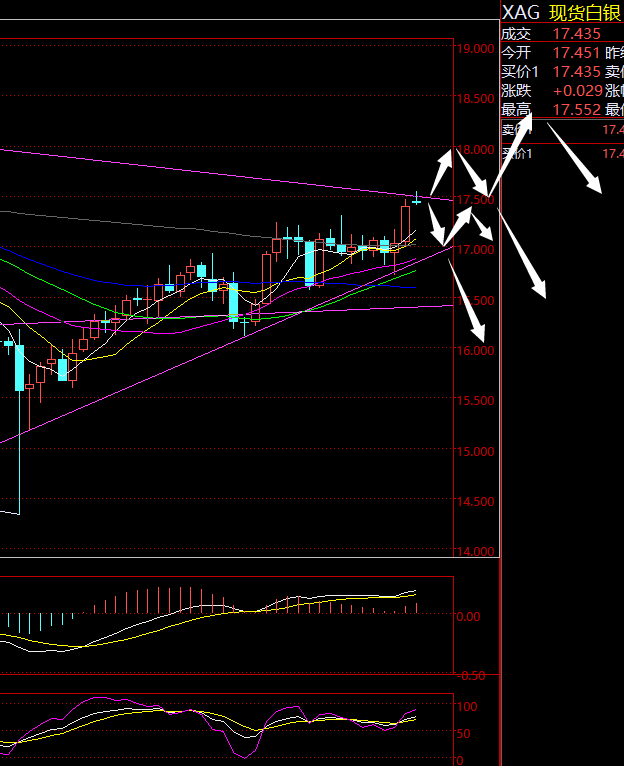Click the 14.500 price axis label

(x=475, y=501)
